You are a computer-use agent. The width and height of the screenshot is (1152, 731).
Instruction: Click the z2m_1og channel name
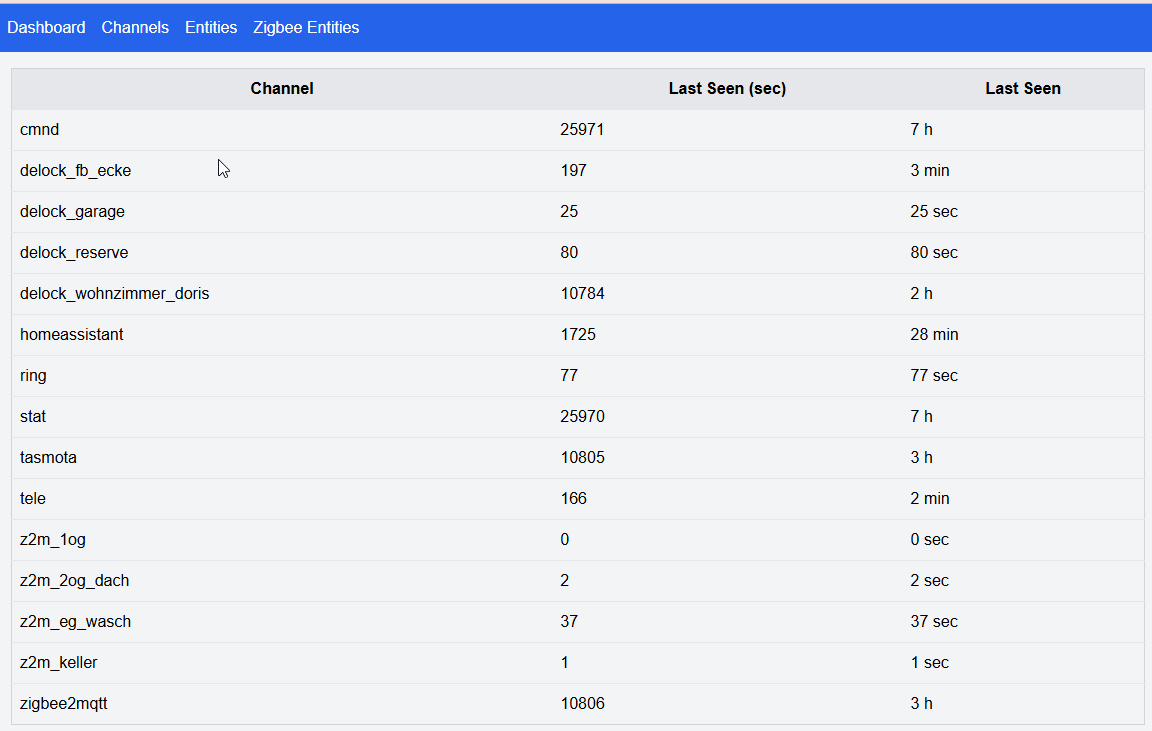(x=53, y=540)
